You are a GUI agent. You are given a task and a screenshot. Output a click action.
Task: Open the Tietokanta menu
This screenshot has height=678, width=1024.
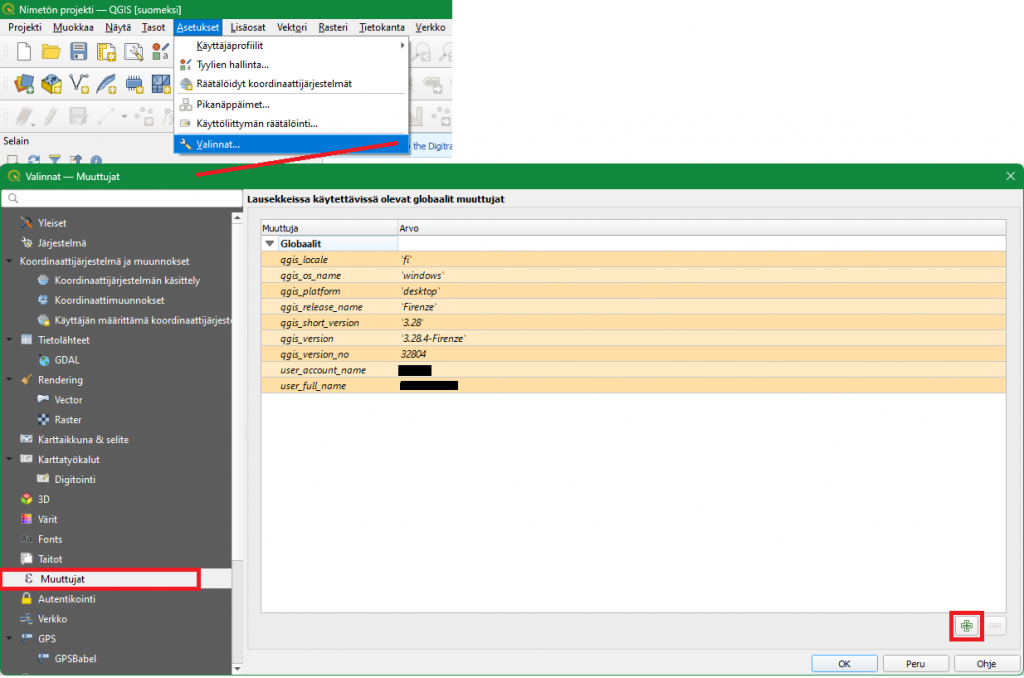click(x=382, y=27)
